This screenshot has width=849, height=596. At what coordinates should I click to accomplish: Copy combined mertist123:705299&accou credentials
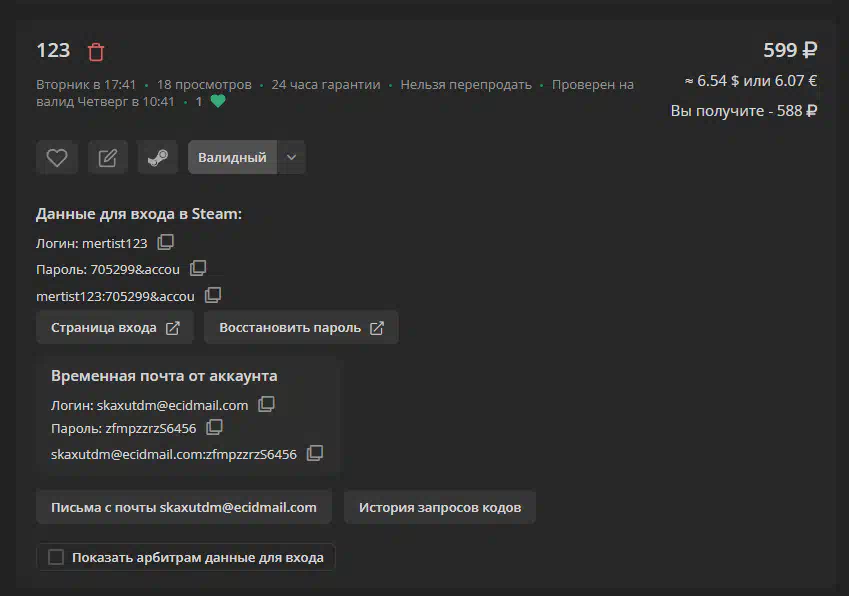coord(213,295)
